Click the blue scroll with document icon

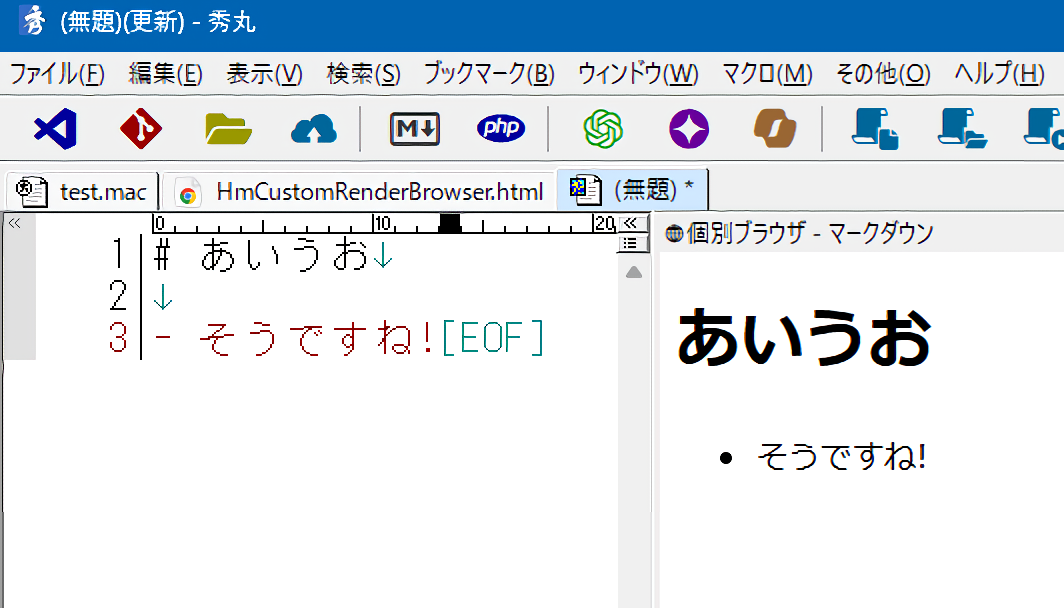coord(875,128)
